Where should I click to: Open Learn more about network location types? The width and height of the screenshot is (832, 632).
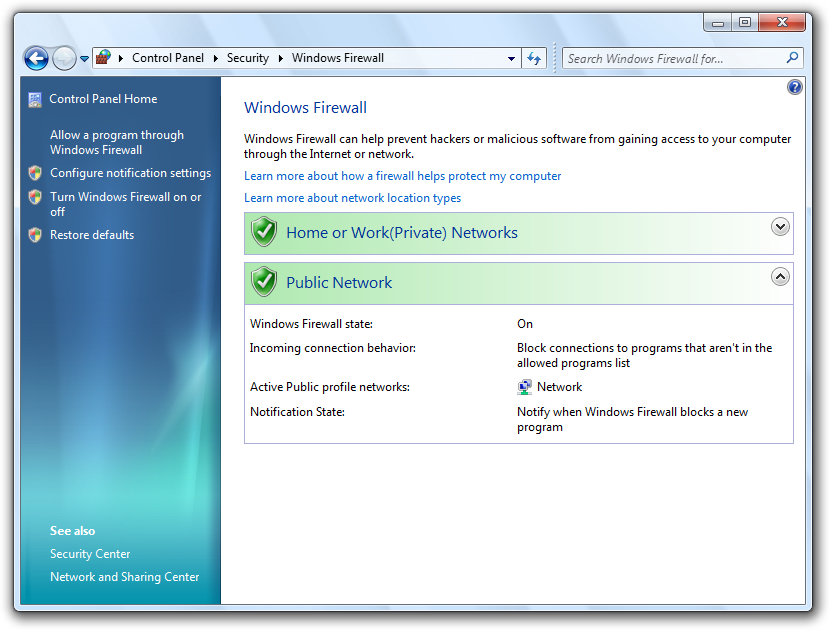(x=352, y=198)
